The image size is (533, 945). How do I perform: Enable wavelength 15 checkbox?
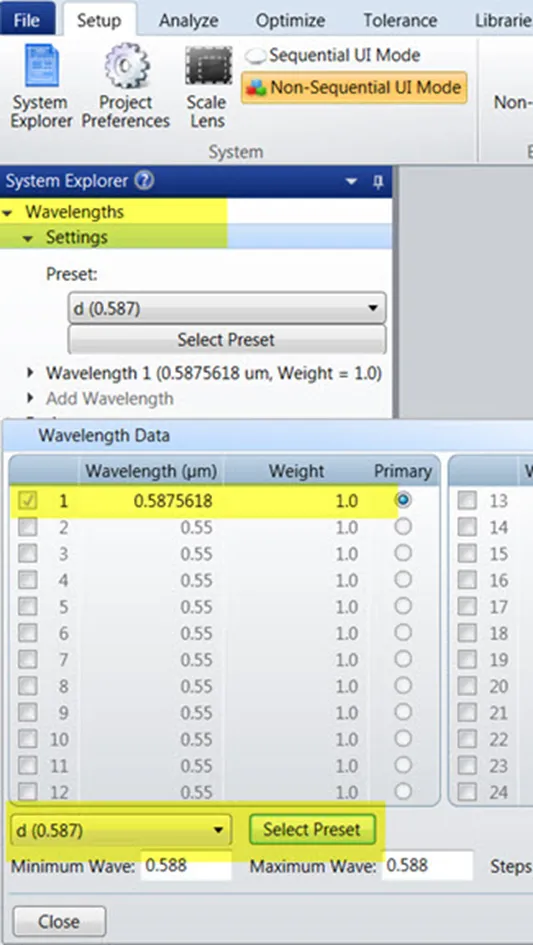(x=467, y=554)
